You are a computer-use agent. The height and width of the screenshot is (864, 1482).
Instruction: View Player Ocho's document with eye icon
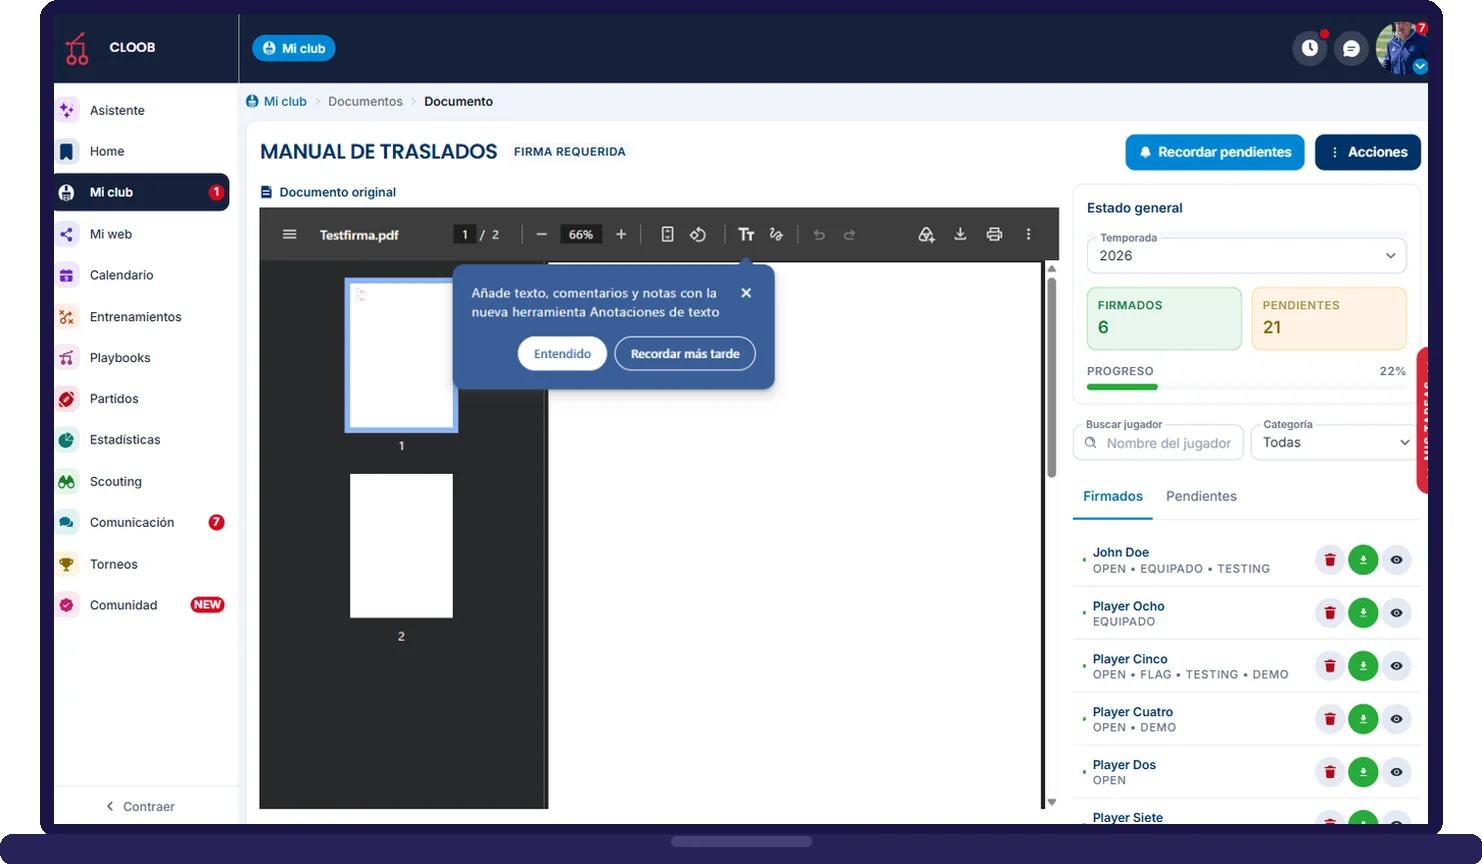[1396, 613]
